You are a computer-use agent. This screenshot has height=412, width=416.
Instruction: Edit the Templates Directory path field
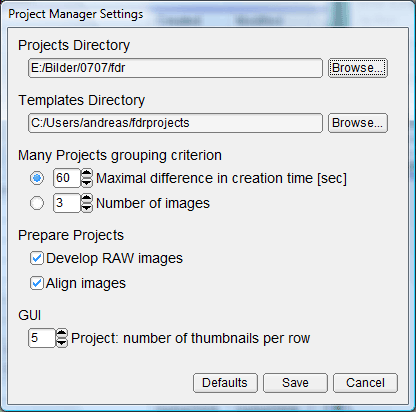(175, 123)
